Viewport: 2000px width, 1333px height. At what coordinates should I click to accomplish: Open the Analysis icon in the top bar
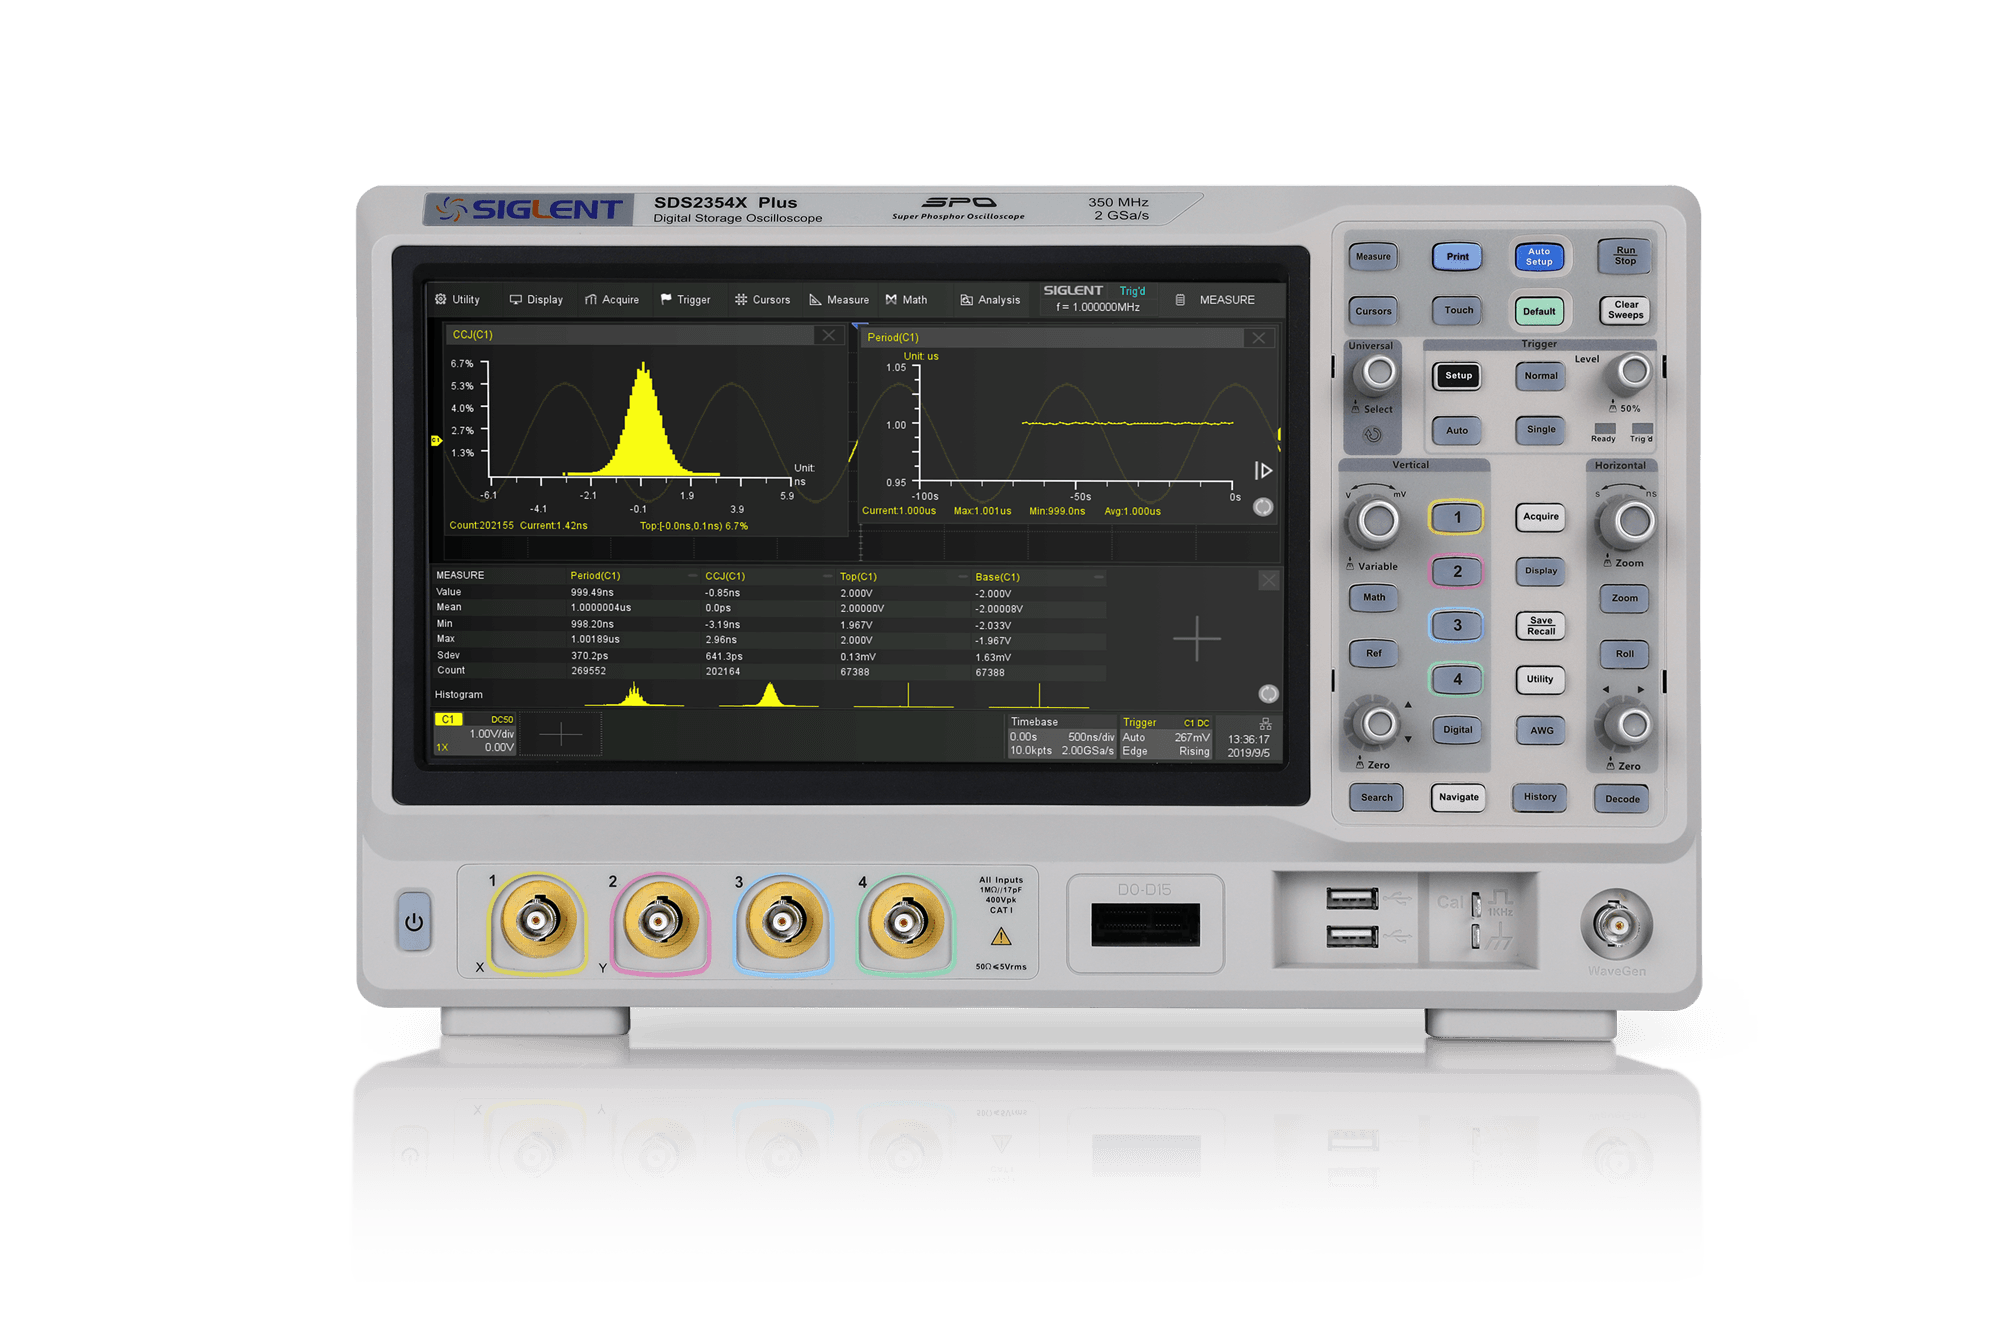(x=966, y=298)
